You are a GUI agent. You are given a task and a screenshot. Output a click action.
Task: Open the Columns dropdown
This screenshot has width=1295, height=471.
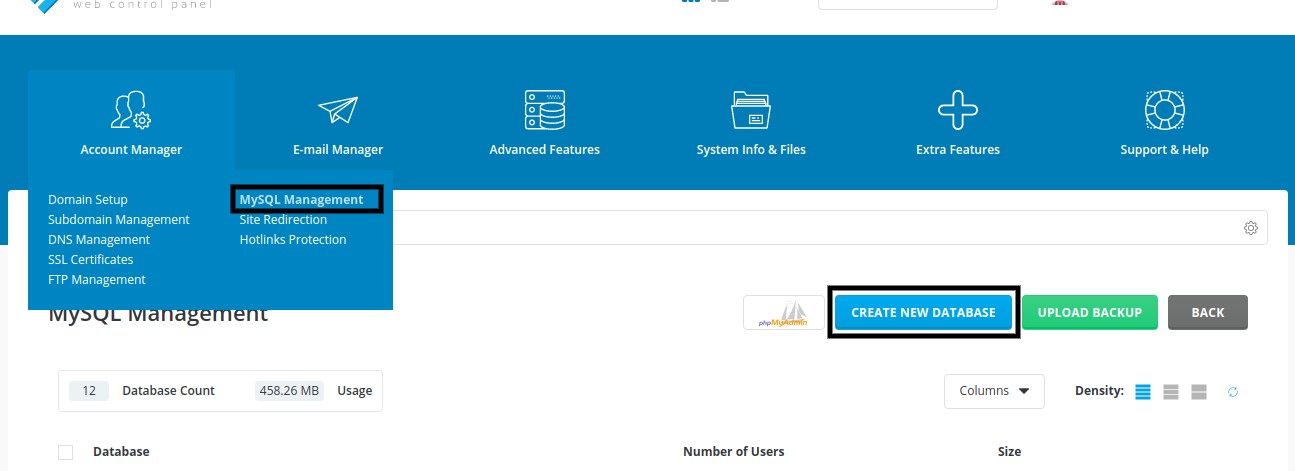(x=994, y=391)
